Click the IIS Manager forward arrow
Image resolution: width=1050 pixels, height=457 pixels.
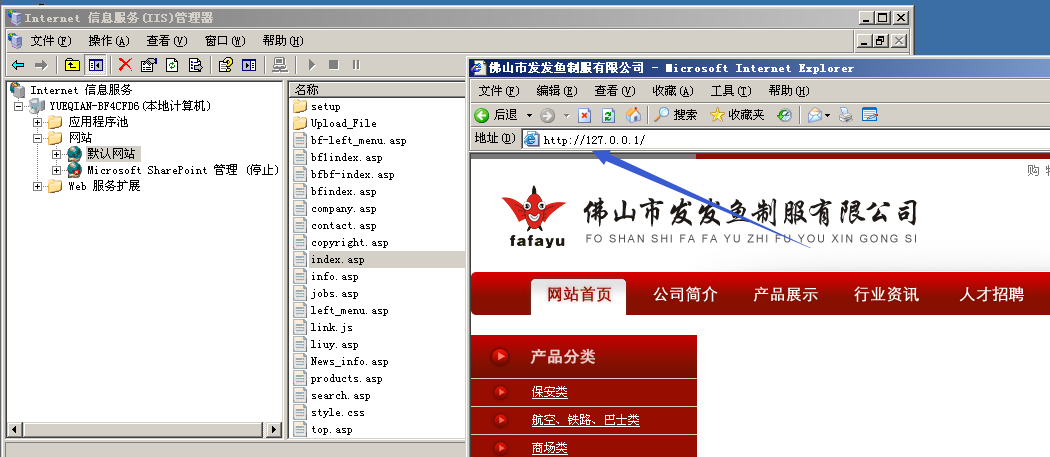pos(41,65)
